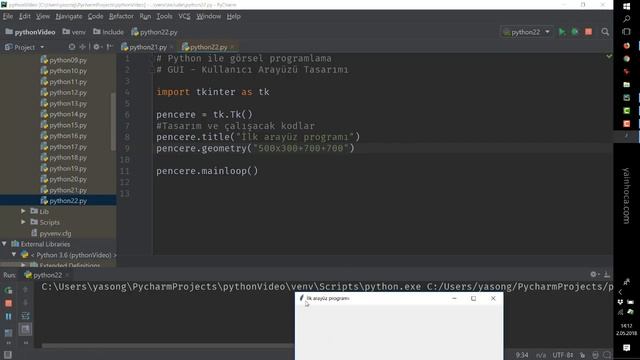Expand the Scripts folder
Viewport: 640px width, 360px height.
click(23, 222)
